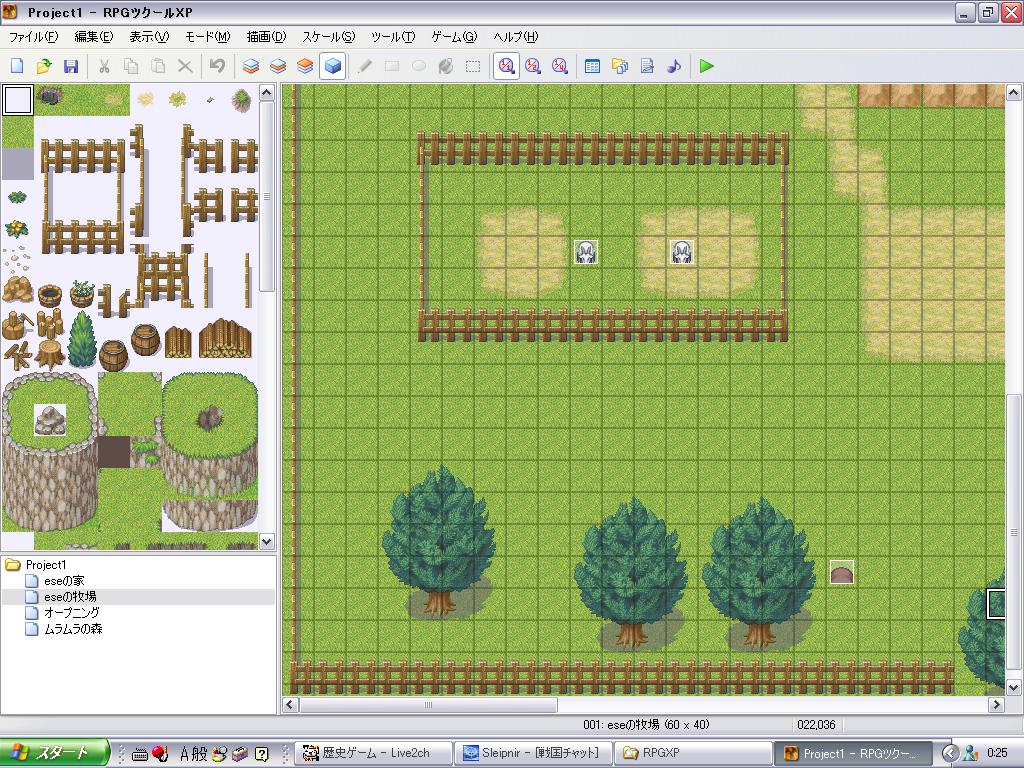Select the eseの牧場 map

point(70,597)
